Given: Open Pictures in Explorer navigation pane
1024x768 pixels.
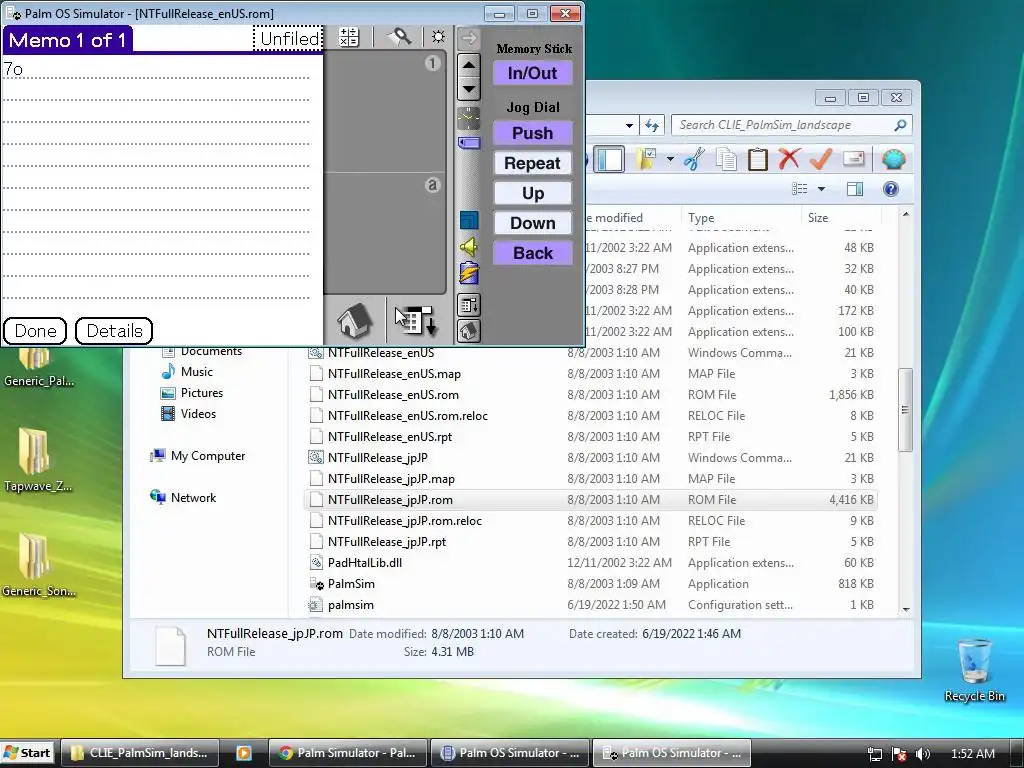Looking at the screenshot, I should tap(192, 393).
